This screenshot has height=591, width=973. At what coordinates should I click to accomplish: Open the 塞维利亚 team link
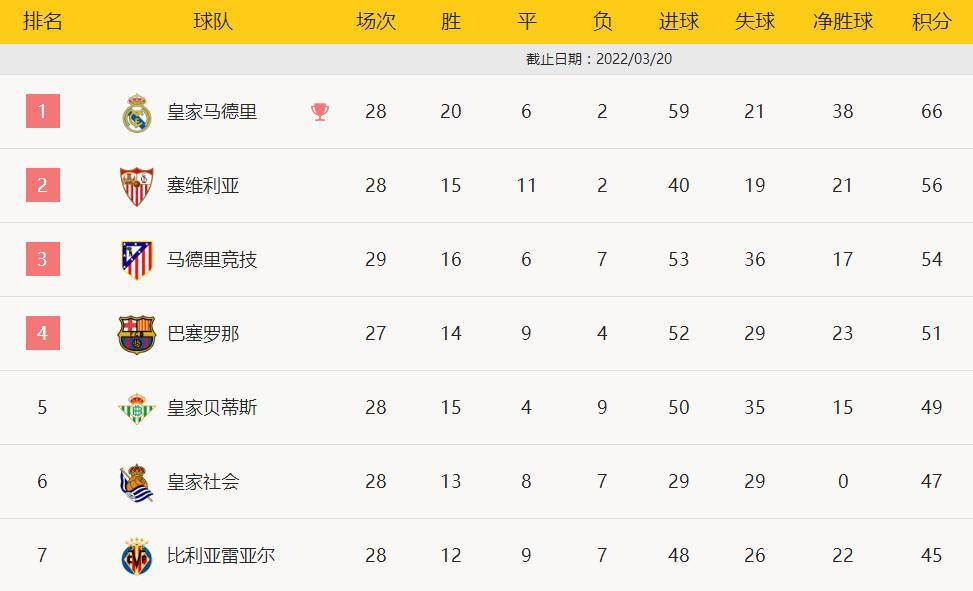203,186
